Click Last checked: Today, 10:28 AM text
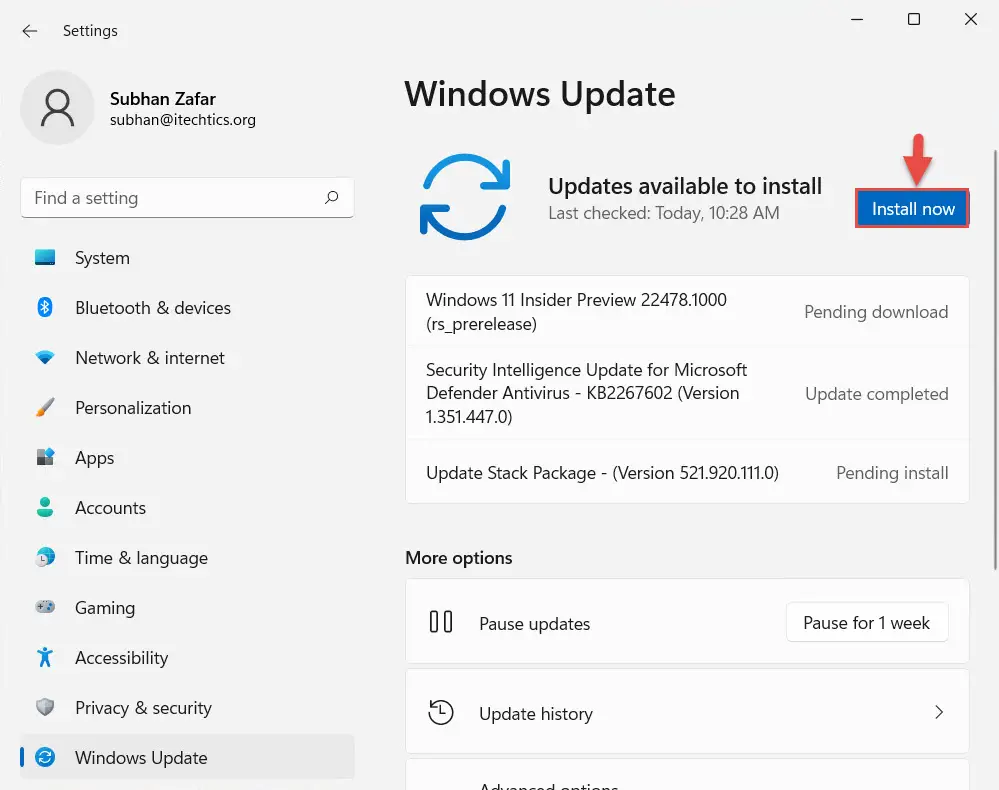This screenshot has width=999, height=790. 664,213
